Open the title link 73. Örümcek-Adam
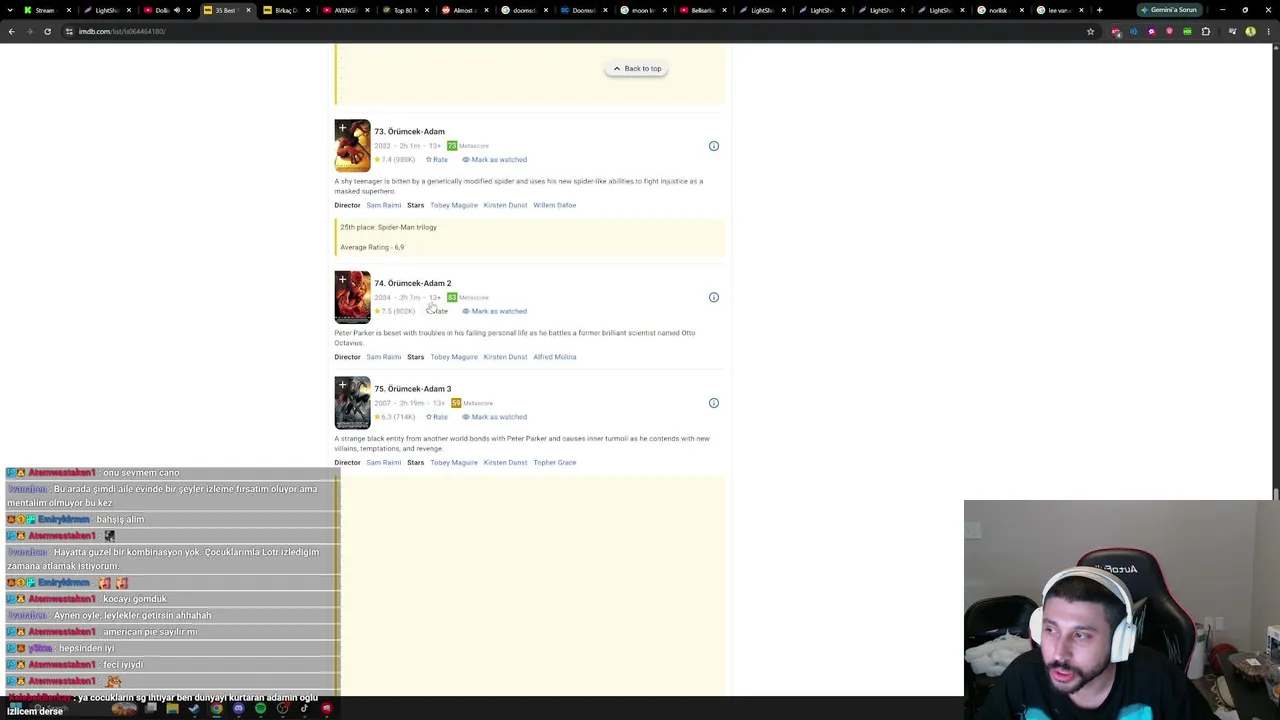Image resolution: width=1280 pixels, height=720 pixels. [409, 132]
